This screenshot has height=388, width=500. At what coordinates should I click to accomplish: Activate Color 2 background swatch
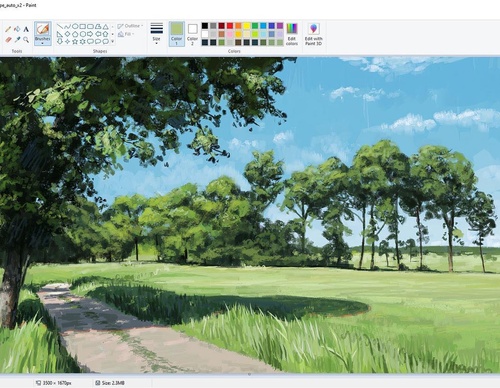click(192, 33)
